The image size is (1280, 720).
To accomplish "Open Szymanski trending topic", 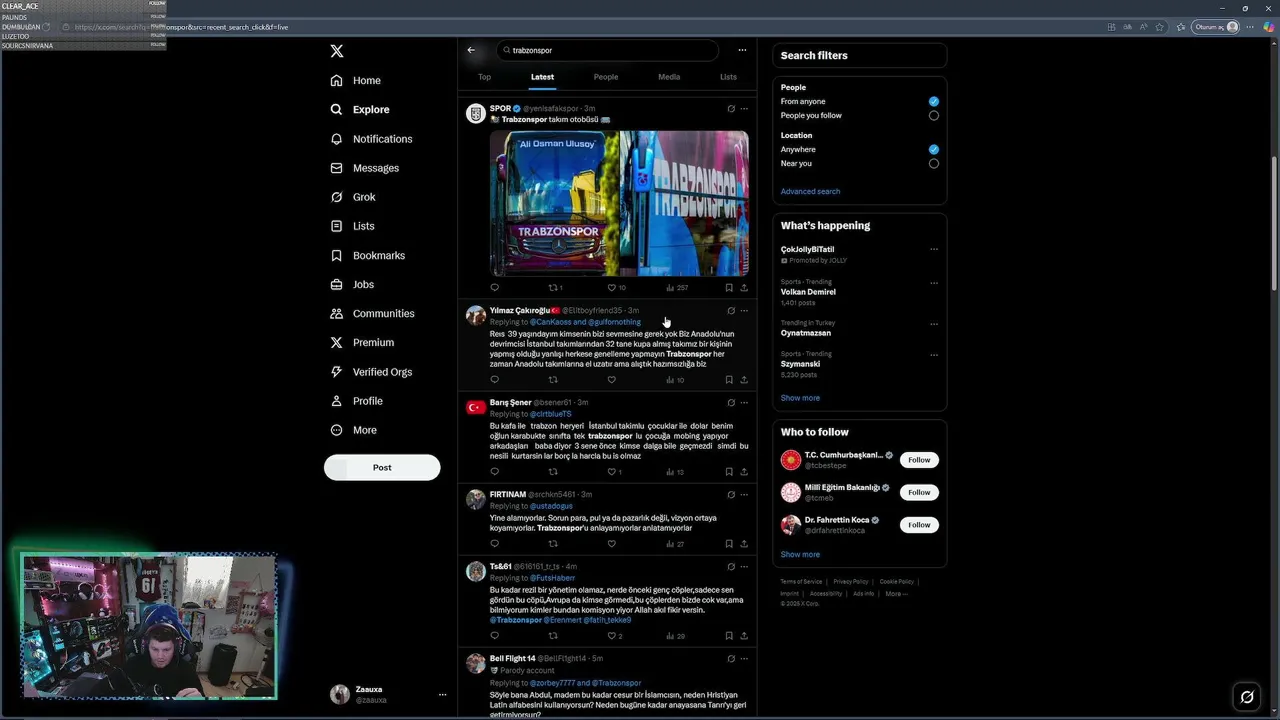I will pos(801,364).
